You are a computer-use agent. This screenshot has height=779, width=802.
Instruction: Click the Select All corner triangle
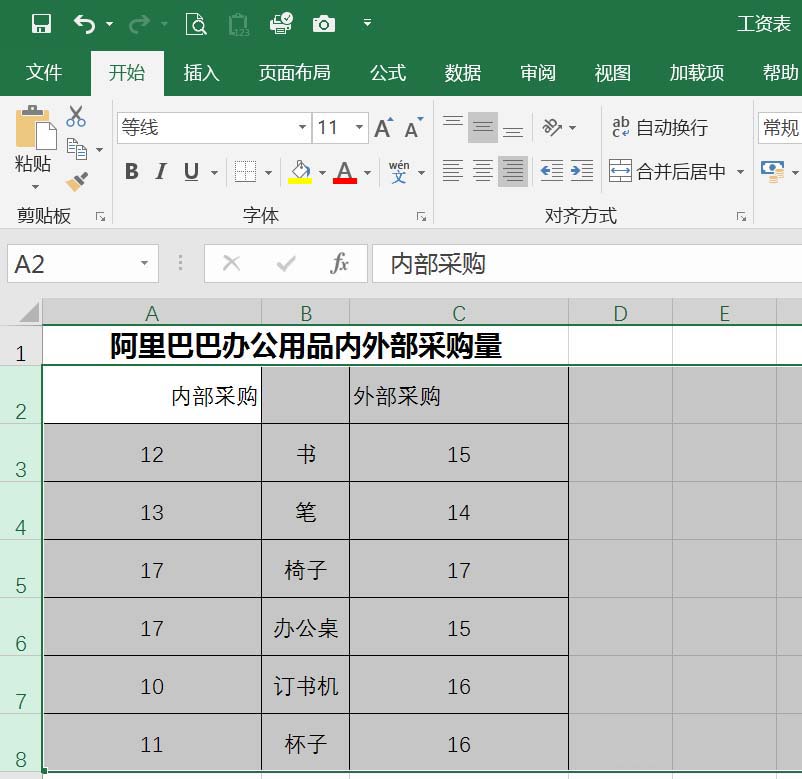[29, 312]
